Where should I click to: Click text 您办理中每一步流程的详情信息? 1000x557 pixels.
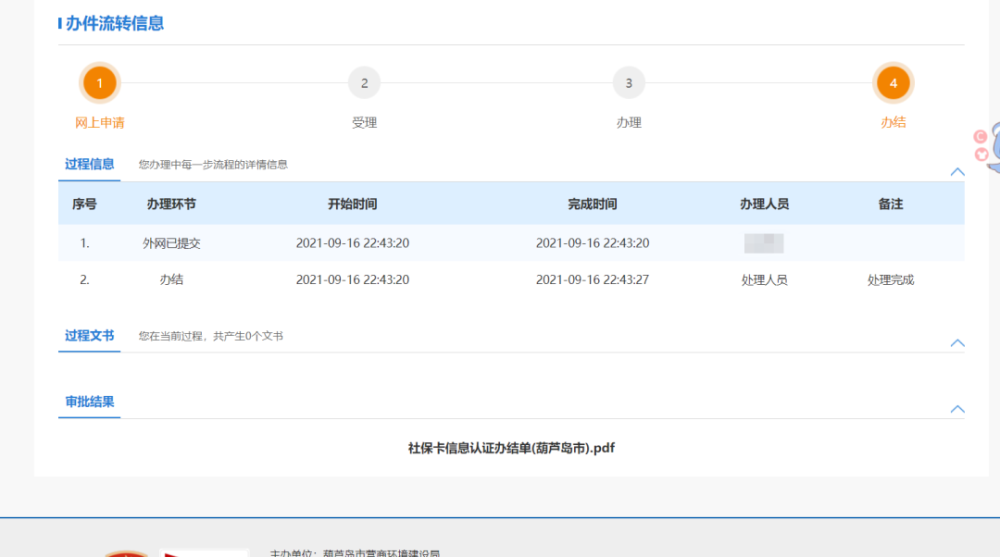pyautogui.click(x=213, y=165)
